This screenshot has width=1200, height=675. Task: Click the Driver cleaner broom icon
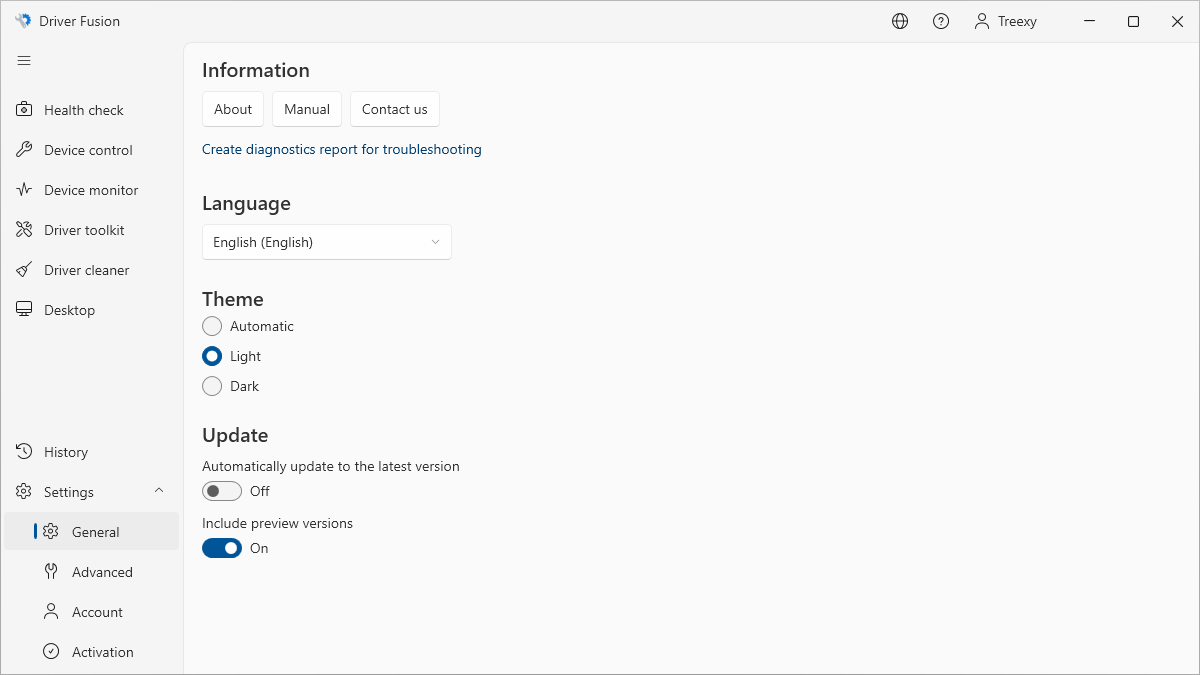click(x=24, y=270)
